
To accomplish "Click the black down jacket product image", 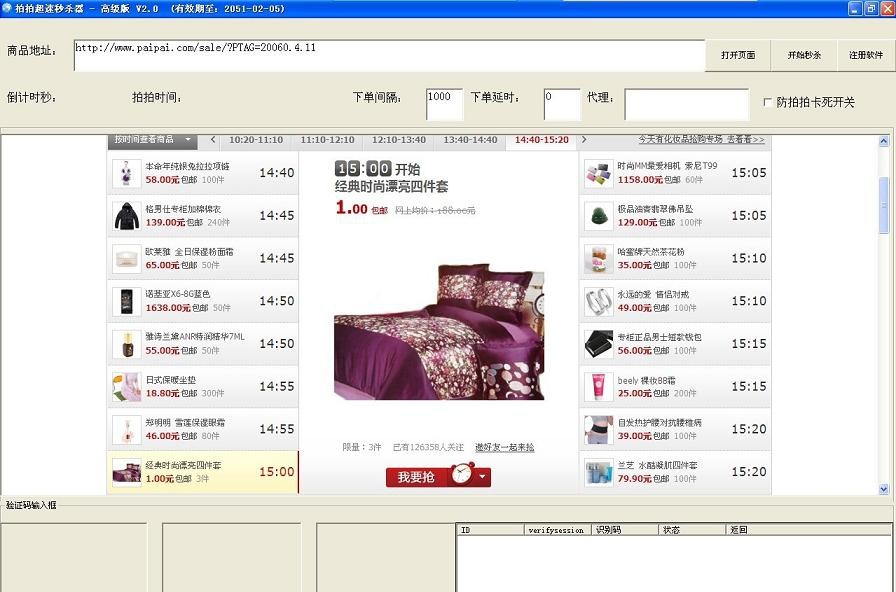I will tap(126, 215).
